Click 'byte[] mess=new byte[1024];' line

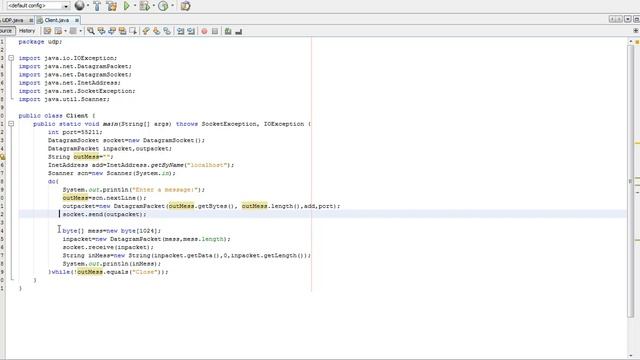111,231
